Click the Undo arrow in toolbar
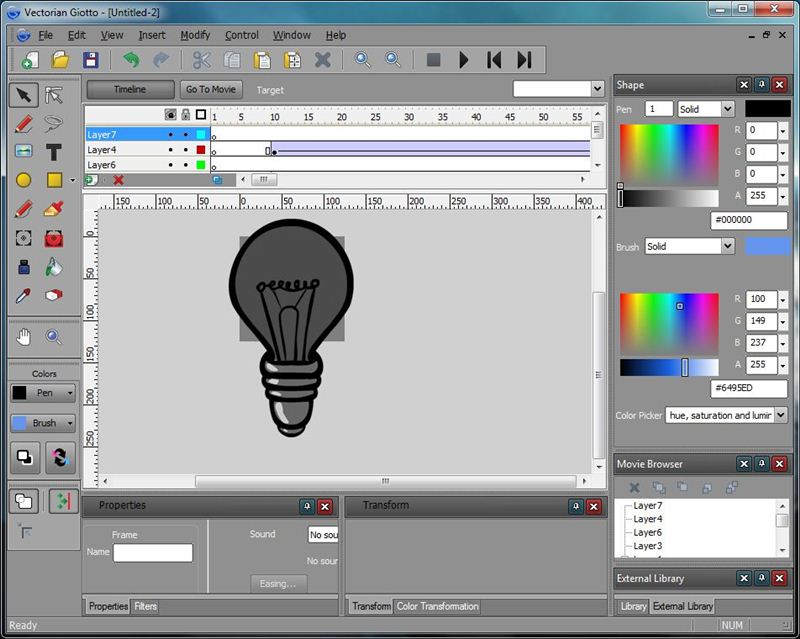The height and width of the screenshot is (639, 800). [x=130, y=60]
